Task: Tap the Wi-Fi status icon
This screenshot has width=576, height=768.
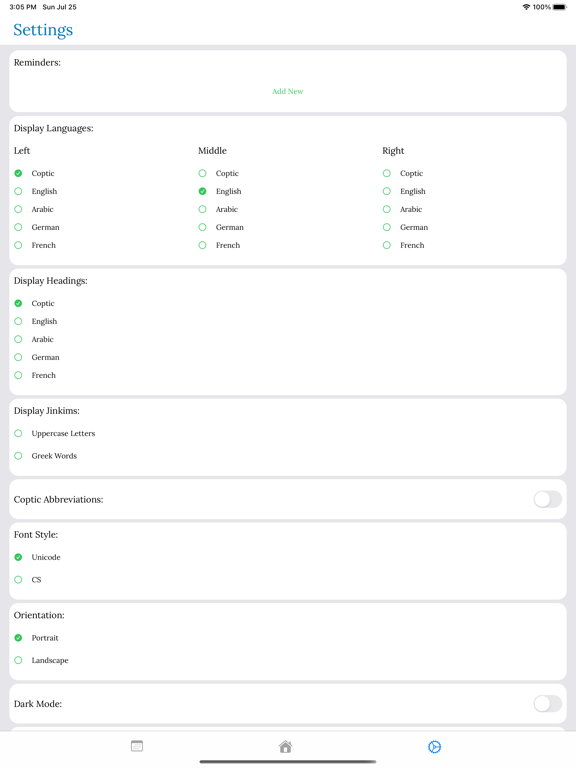Action: [x=527, y=7]
